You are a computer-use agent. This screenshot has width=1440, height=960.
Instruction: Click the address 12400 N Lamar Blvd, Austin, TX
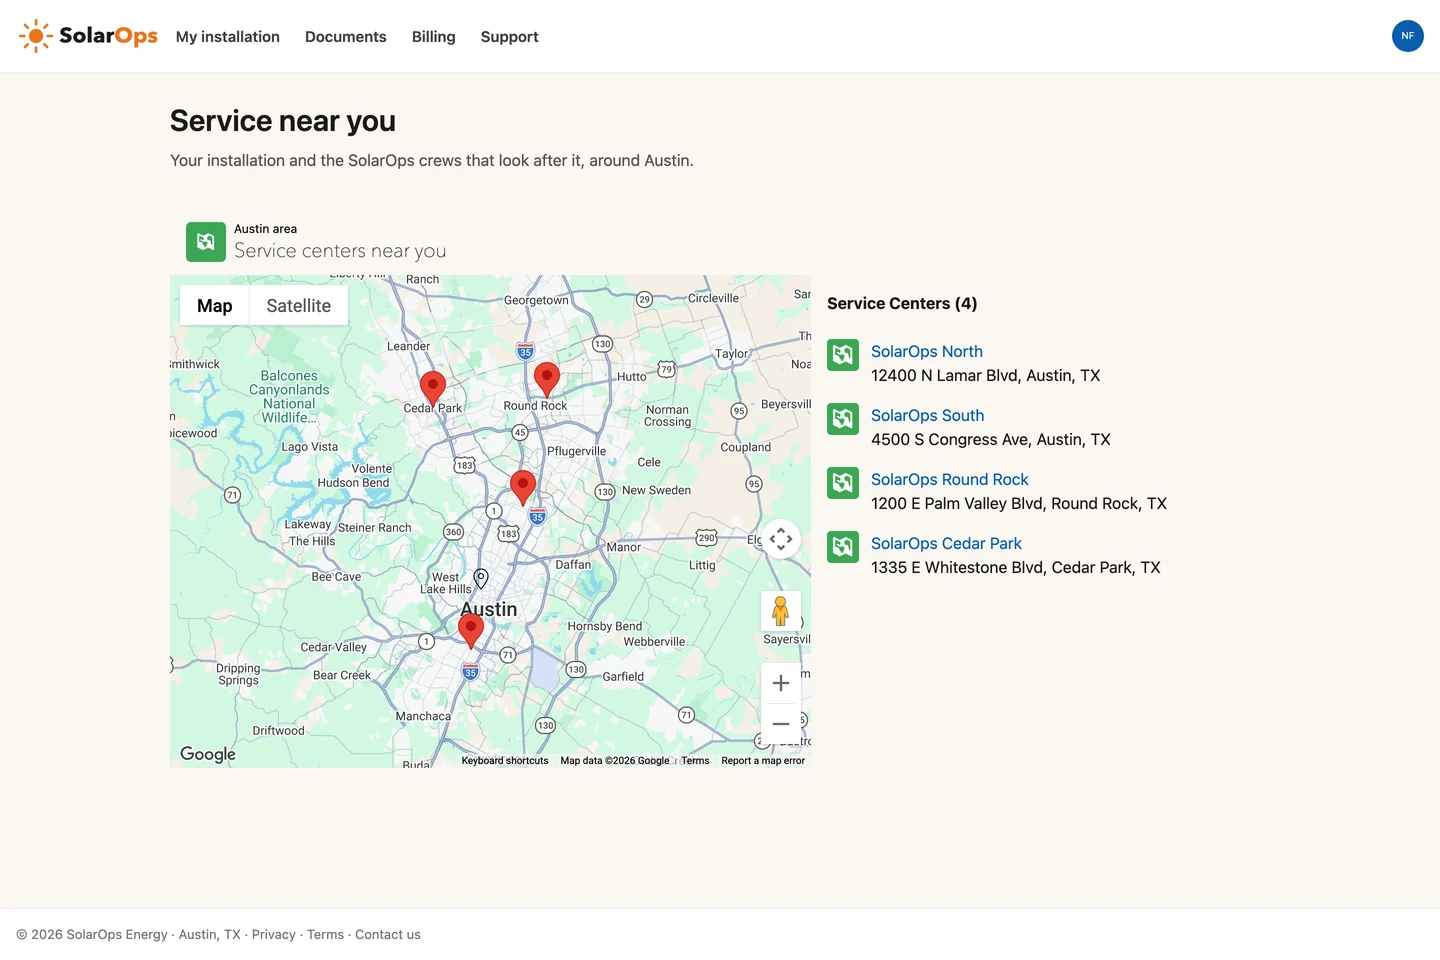[x=986, y=376]
